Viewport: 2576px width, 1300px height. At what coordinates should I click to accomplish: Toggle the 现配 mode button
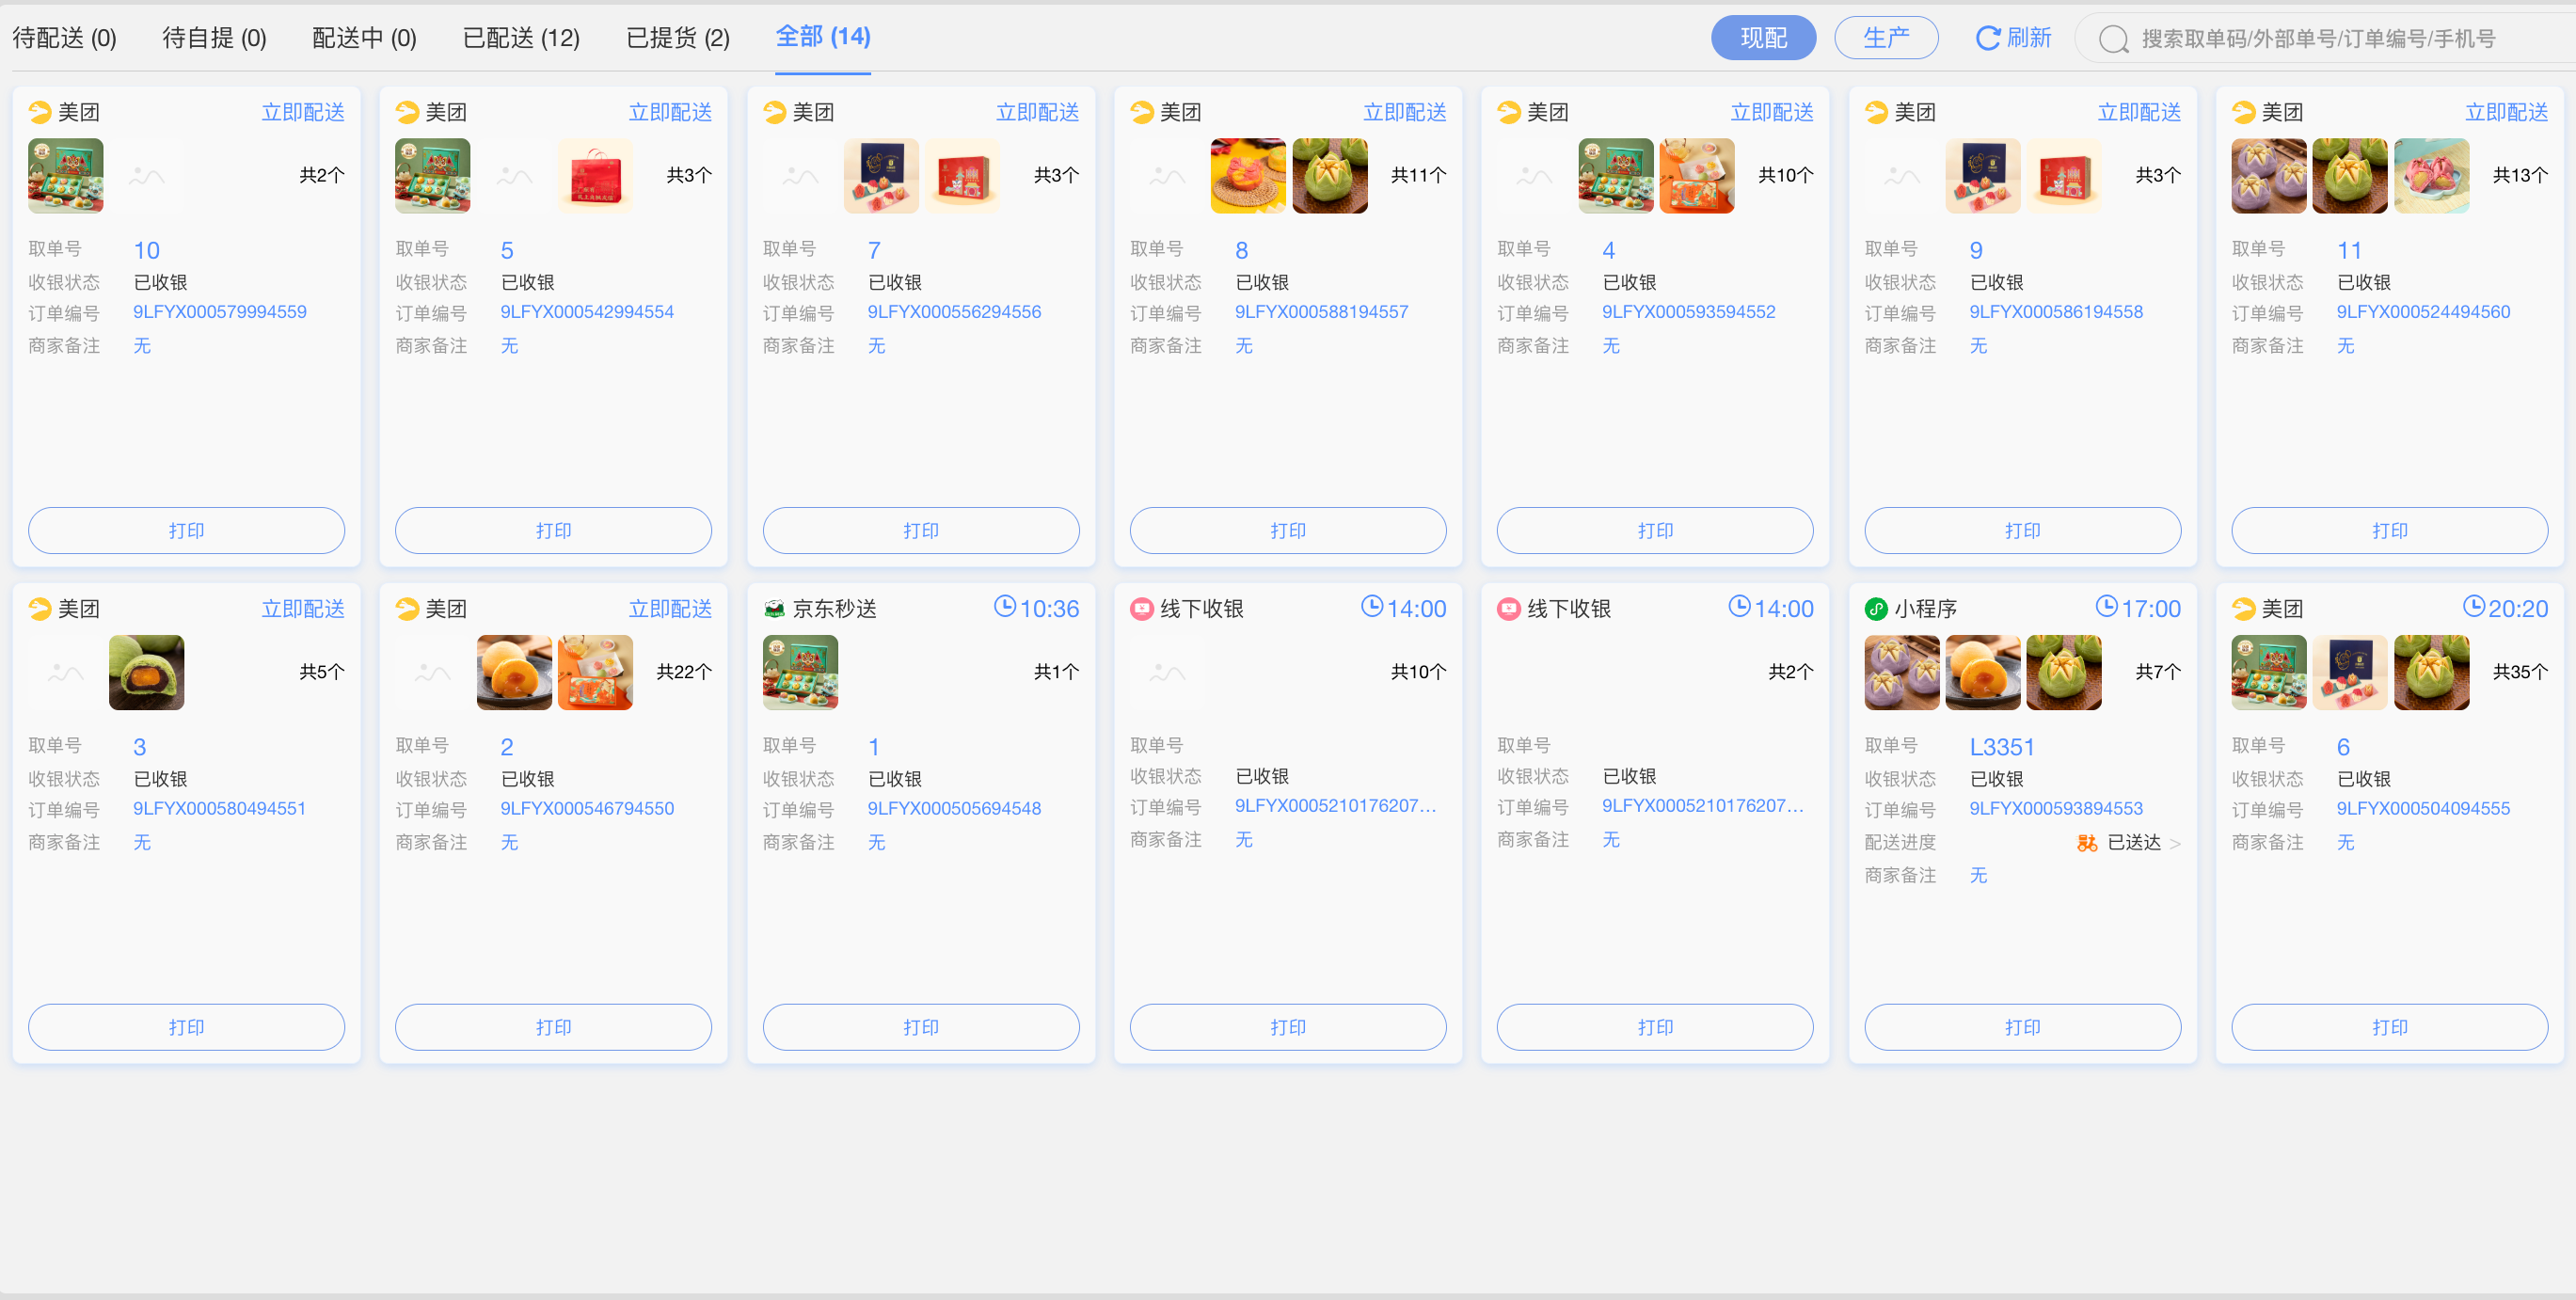coord(1763,38)
